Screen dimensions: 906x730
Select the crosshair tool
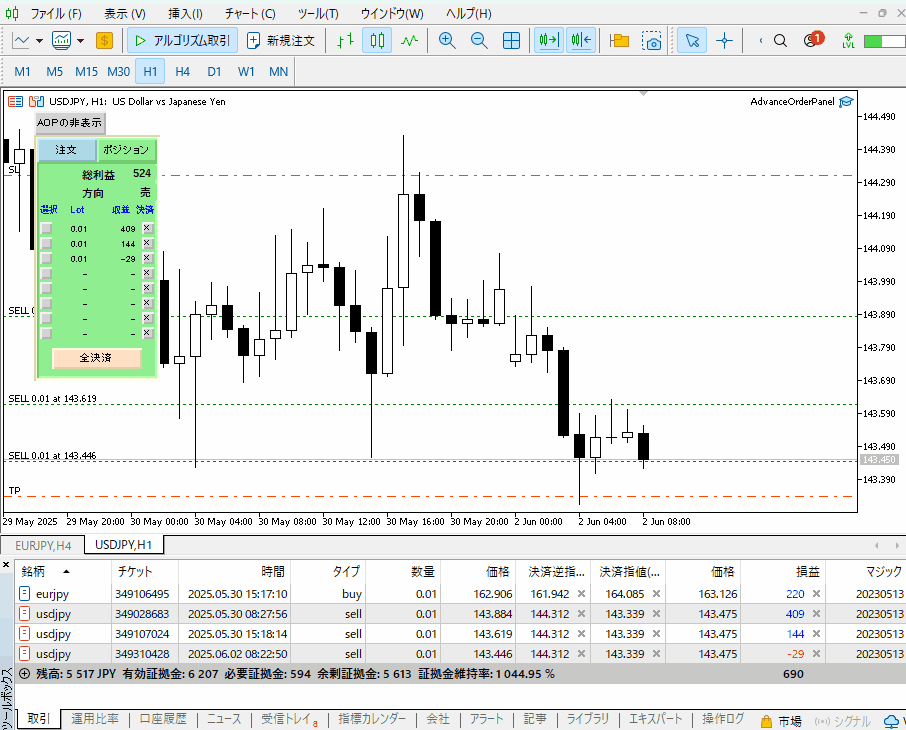tap(724, 40)
